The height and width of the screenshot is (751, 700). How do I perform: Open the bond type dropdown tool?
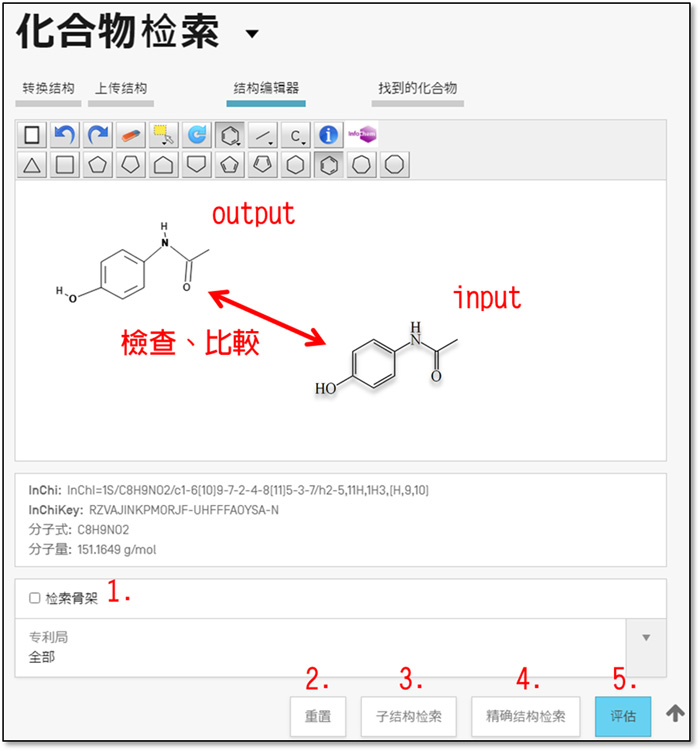pyautogui.click(x=263, y=134)
